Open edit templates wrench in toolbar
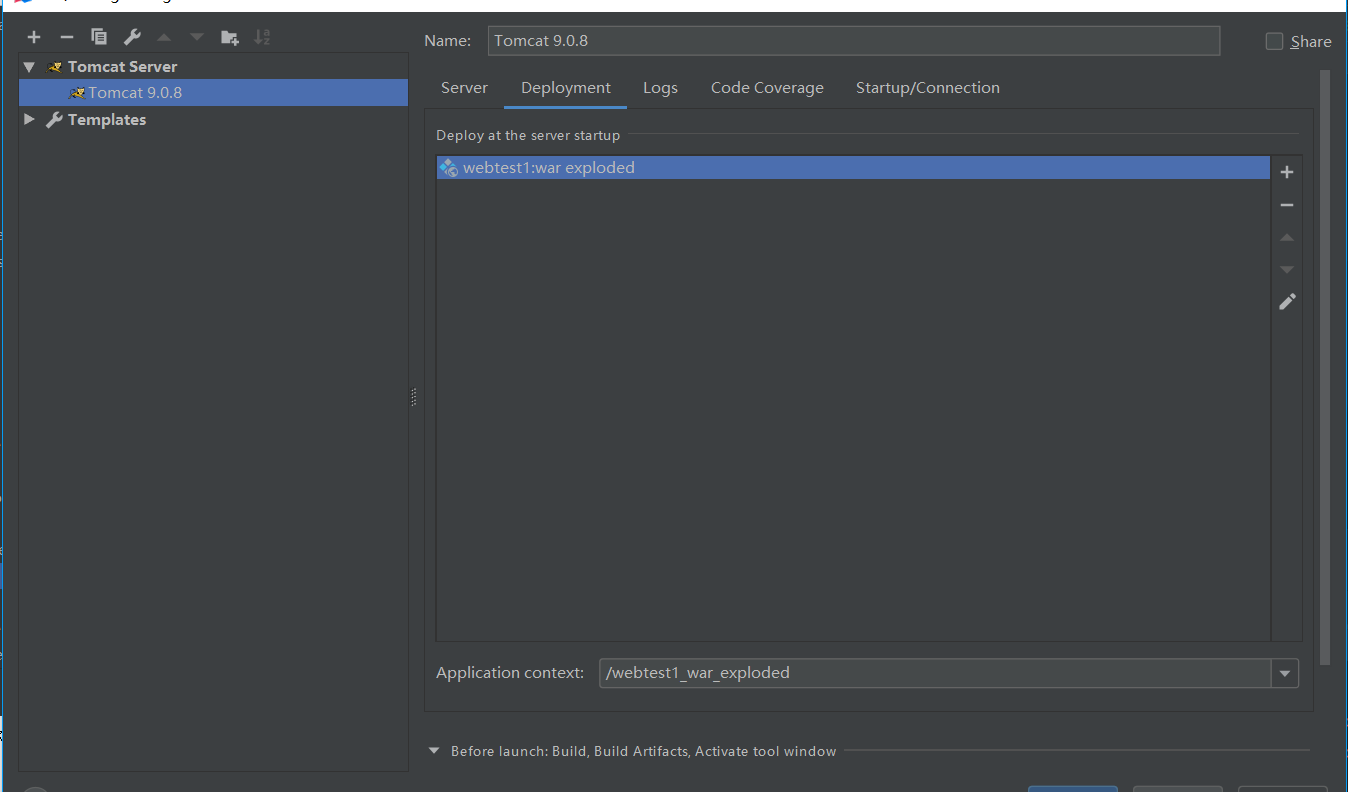 click(132, 37)
